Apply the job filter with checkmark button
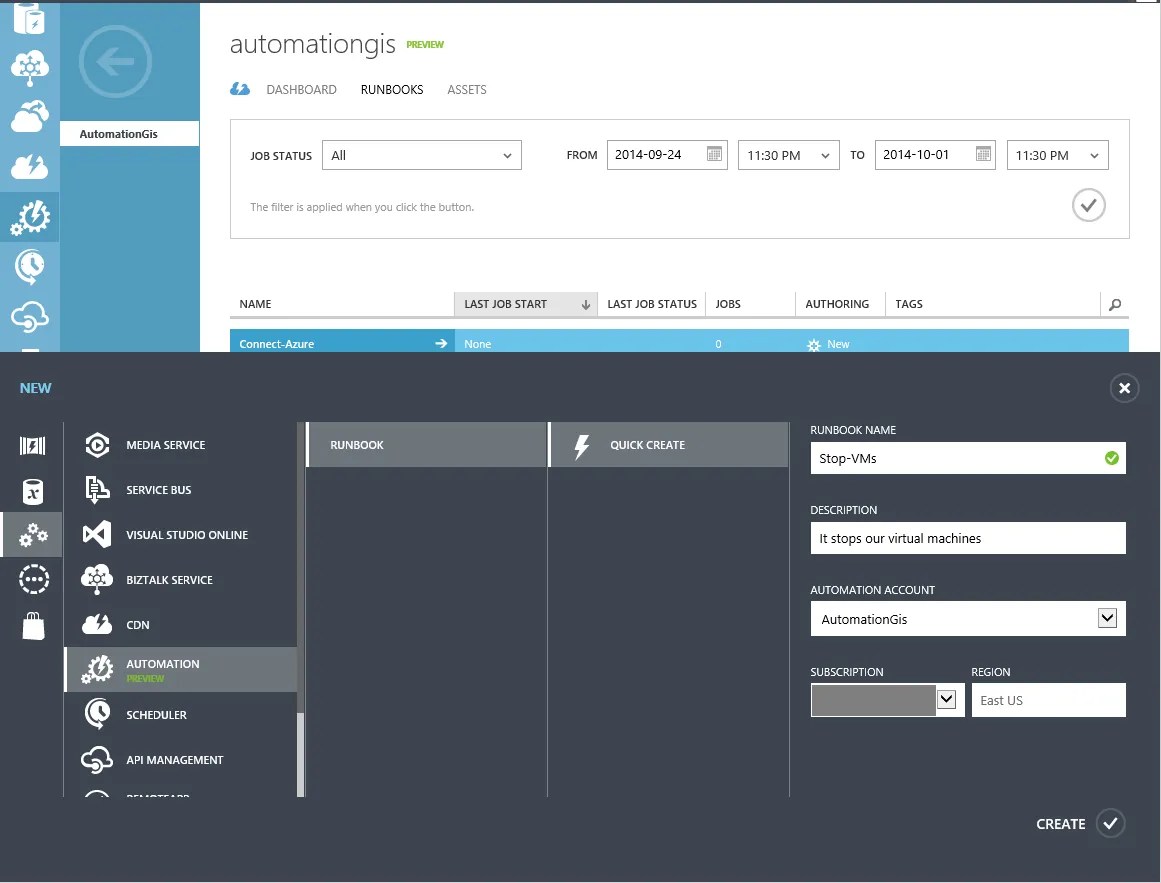This screenshot has width=1161, height=883. pyautogui.click(x=1088, y=205)
